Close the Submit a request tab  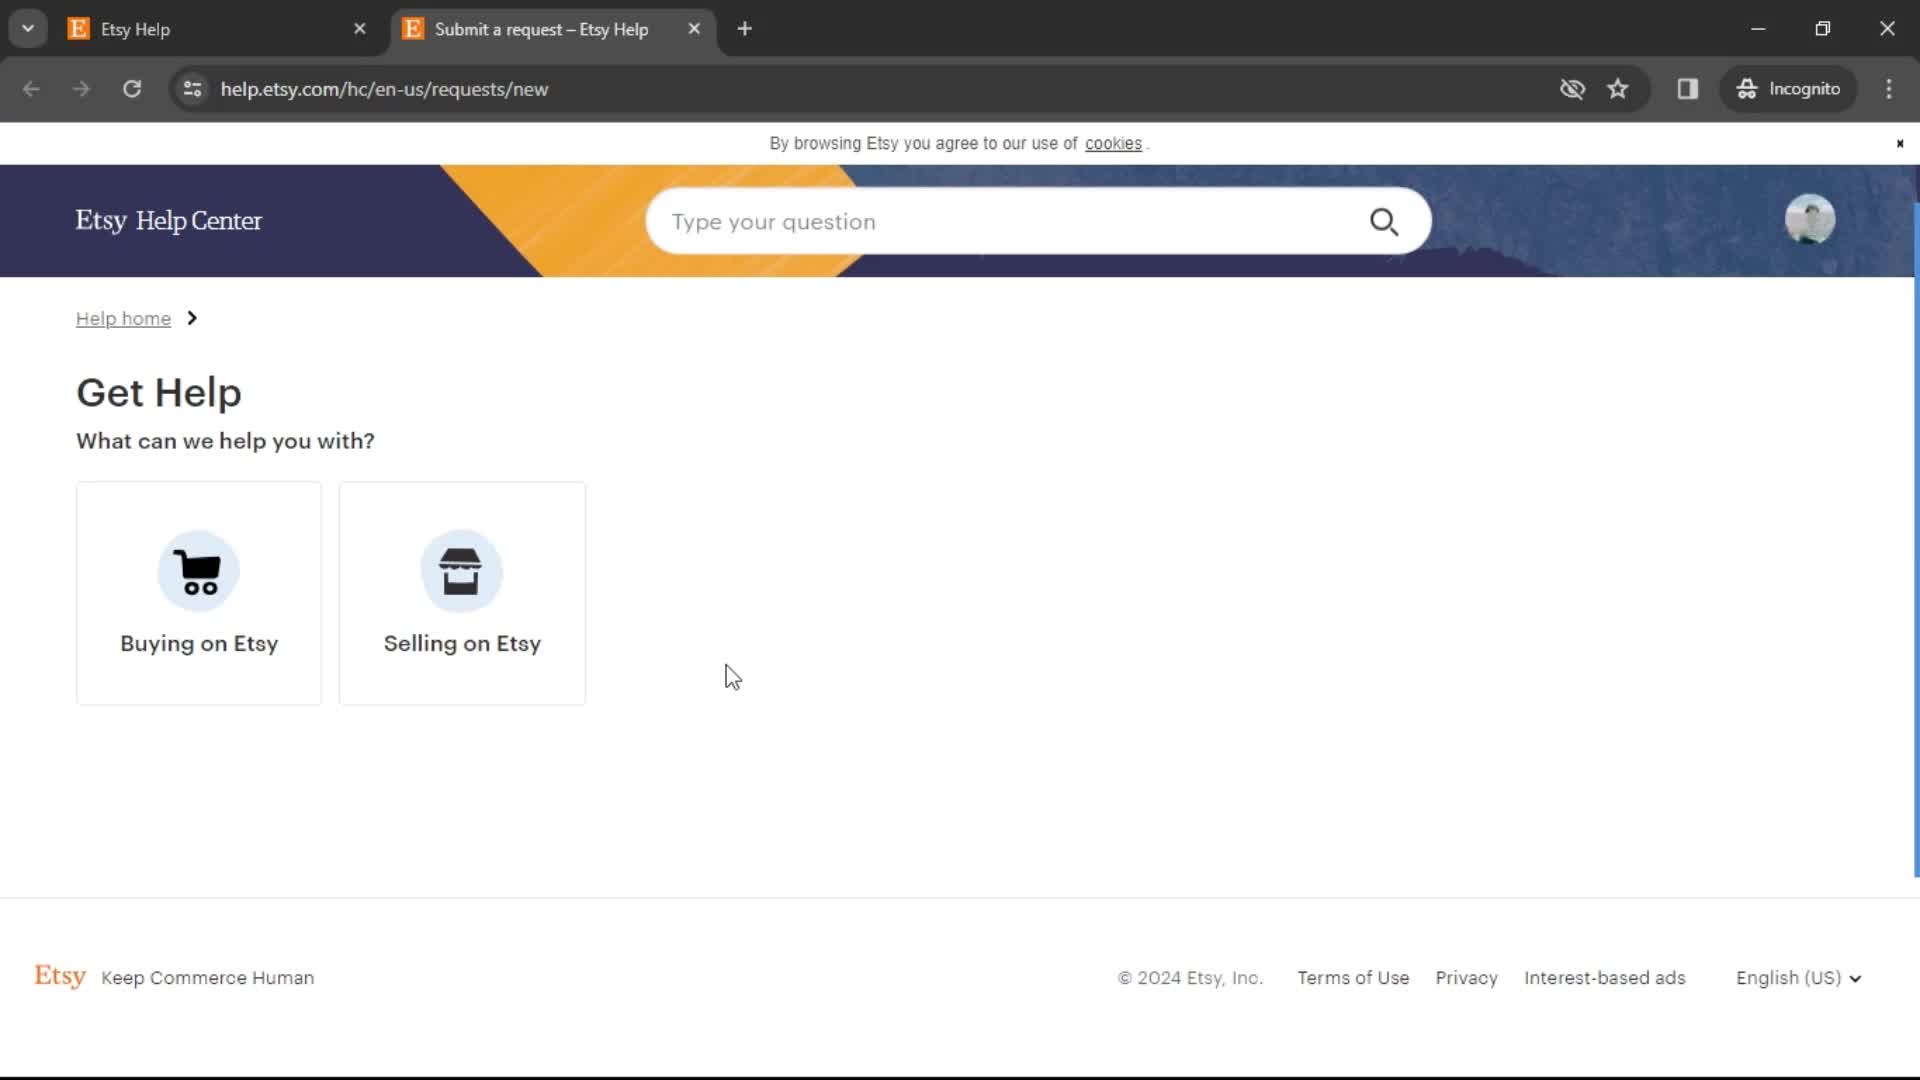(x=694, y=29)
